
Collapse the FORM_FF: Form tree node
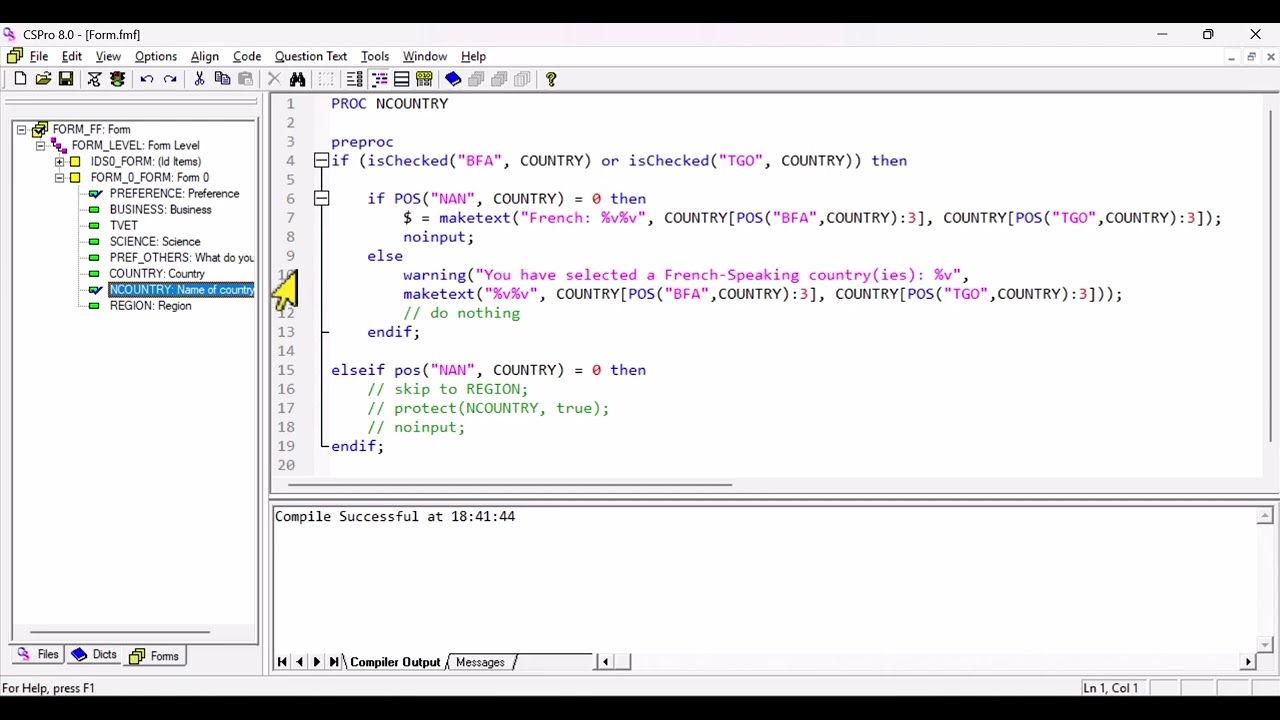click(21, 130)
